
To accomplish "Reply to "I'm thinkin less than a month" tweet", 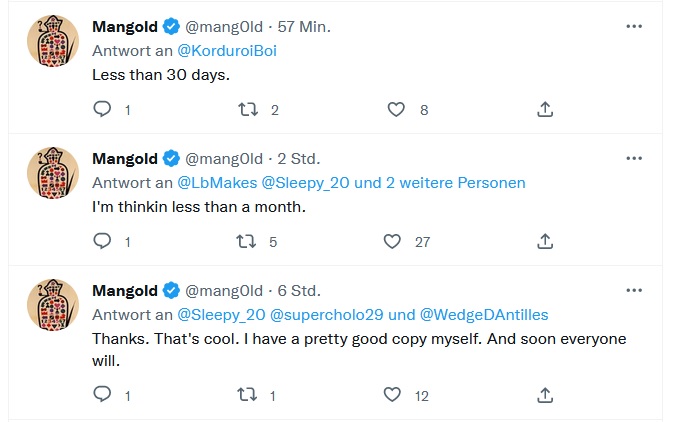I will coord(102,241).
